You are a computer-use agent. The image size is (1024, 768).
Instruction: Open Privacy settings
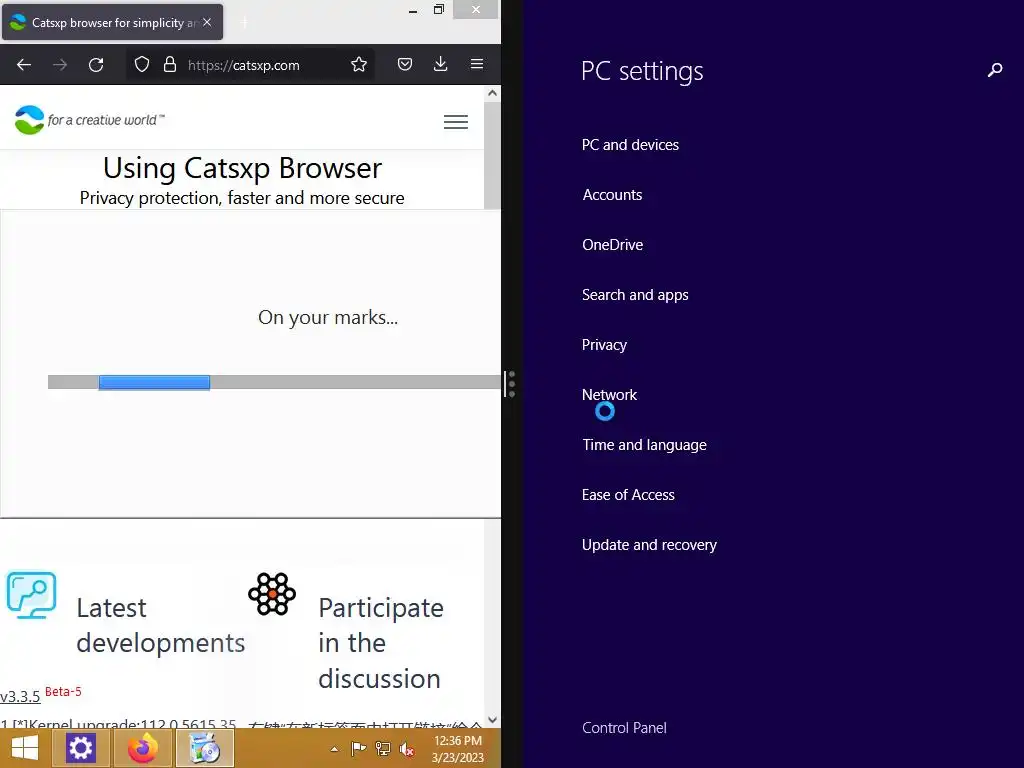click(604, 345)
